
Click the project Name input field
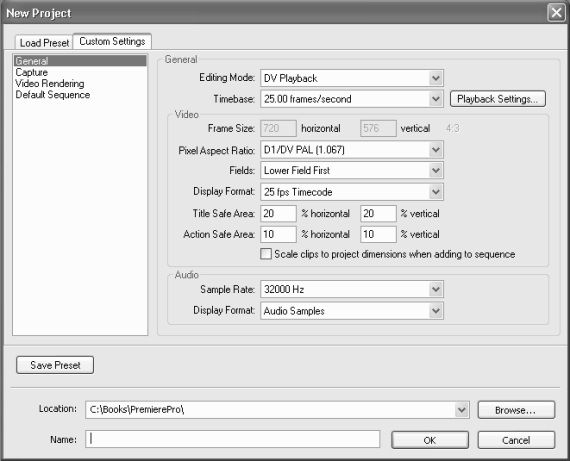(233, 439)
